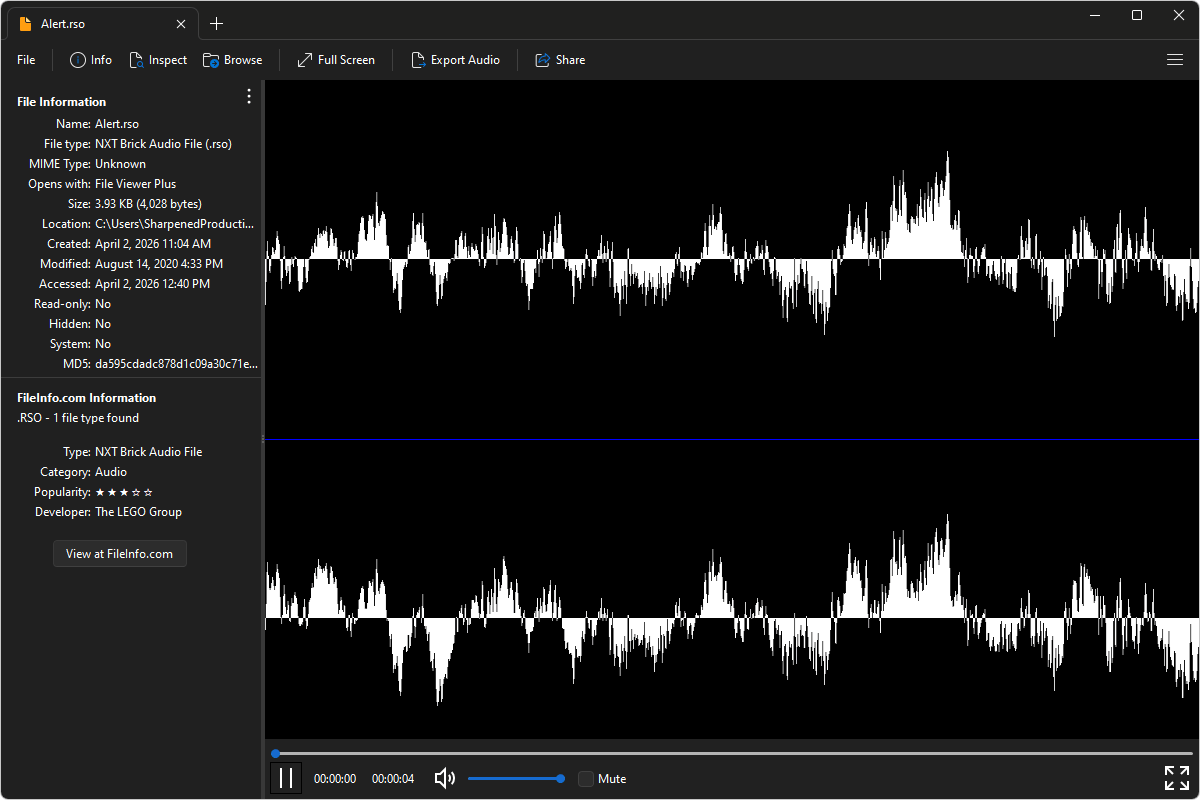Viewport: 1200px width, 800px height.
Task: Select the Inspect tool
Action: point(158,60)
